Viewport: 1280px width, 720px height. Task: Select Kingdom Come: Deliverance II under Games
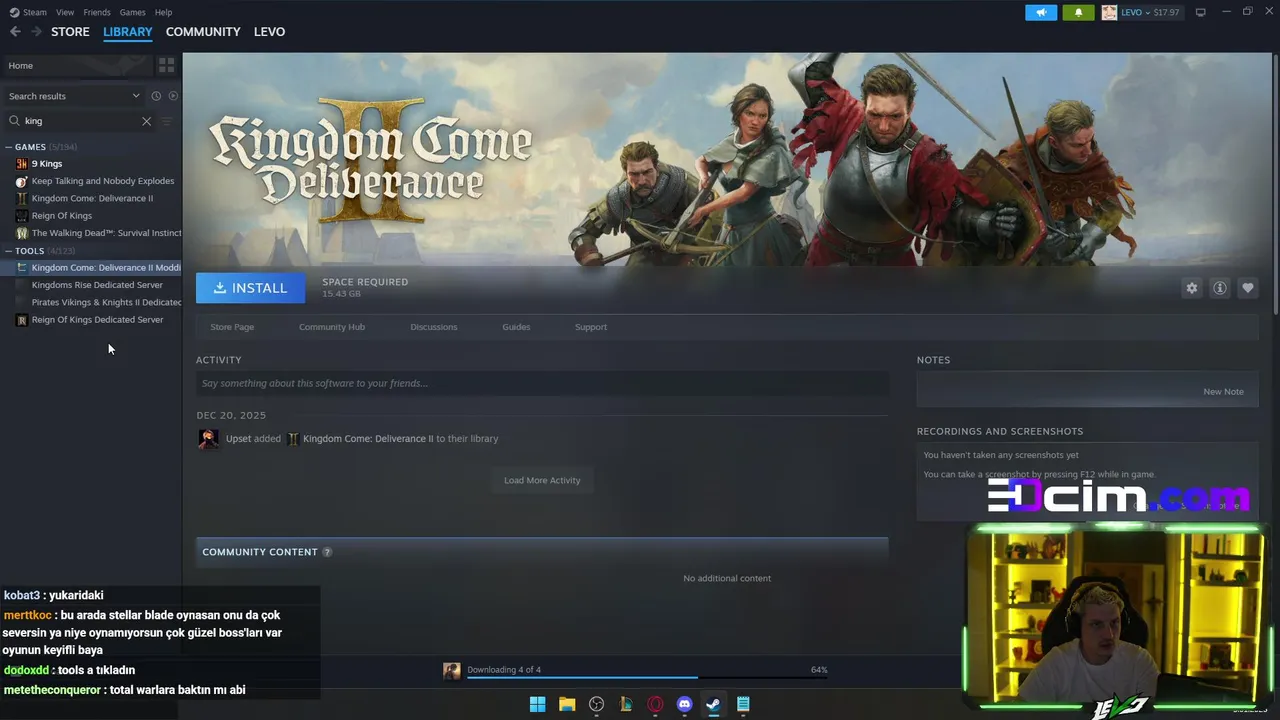(x=92, y=198)
